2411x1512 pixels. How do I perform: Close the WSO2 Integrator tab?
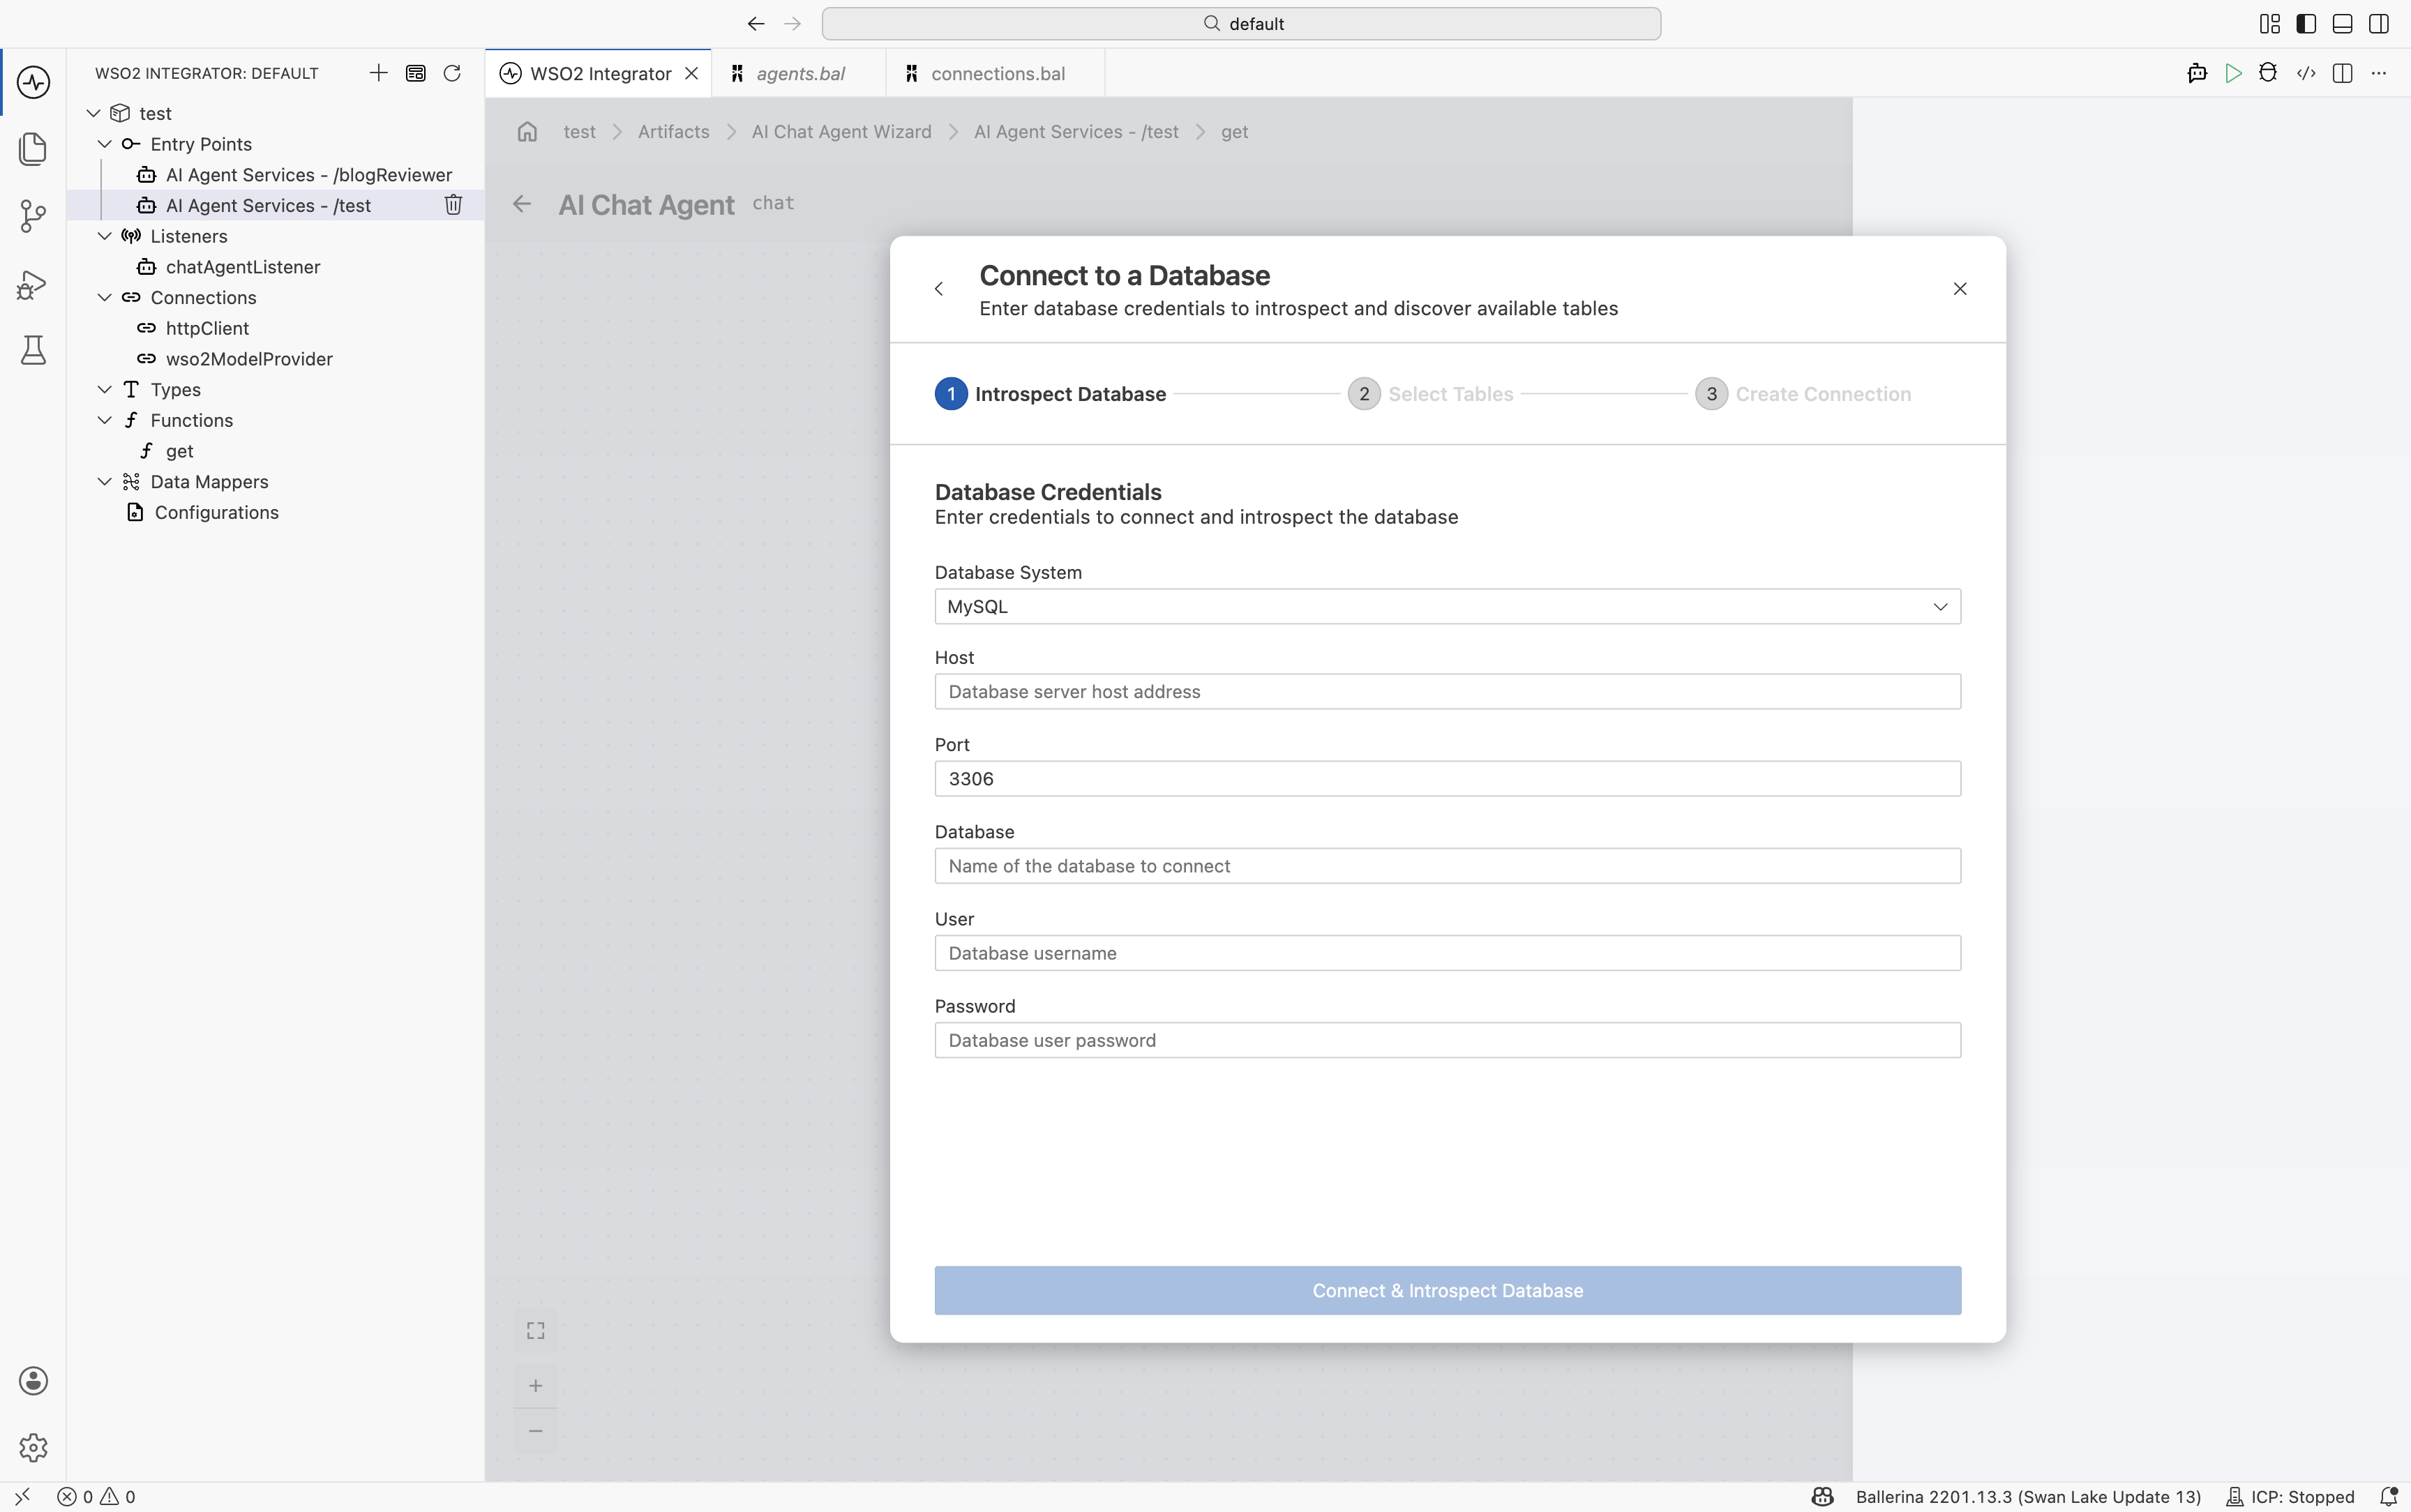[x=691, y=73]
